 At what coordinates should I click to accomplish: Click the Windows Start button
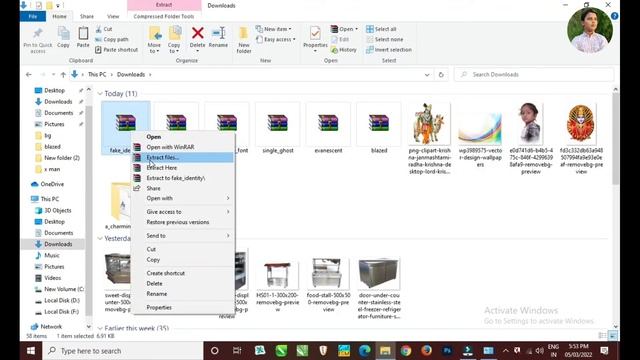coord(31,351)
